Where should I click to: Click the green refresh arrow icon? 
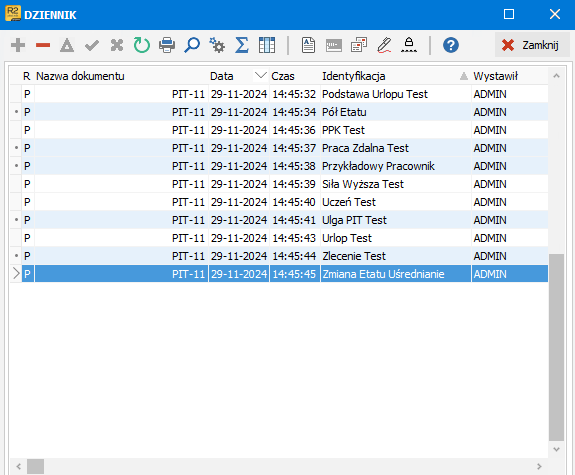tap(142, 45)
